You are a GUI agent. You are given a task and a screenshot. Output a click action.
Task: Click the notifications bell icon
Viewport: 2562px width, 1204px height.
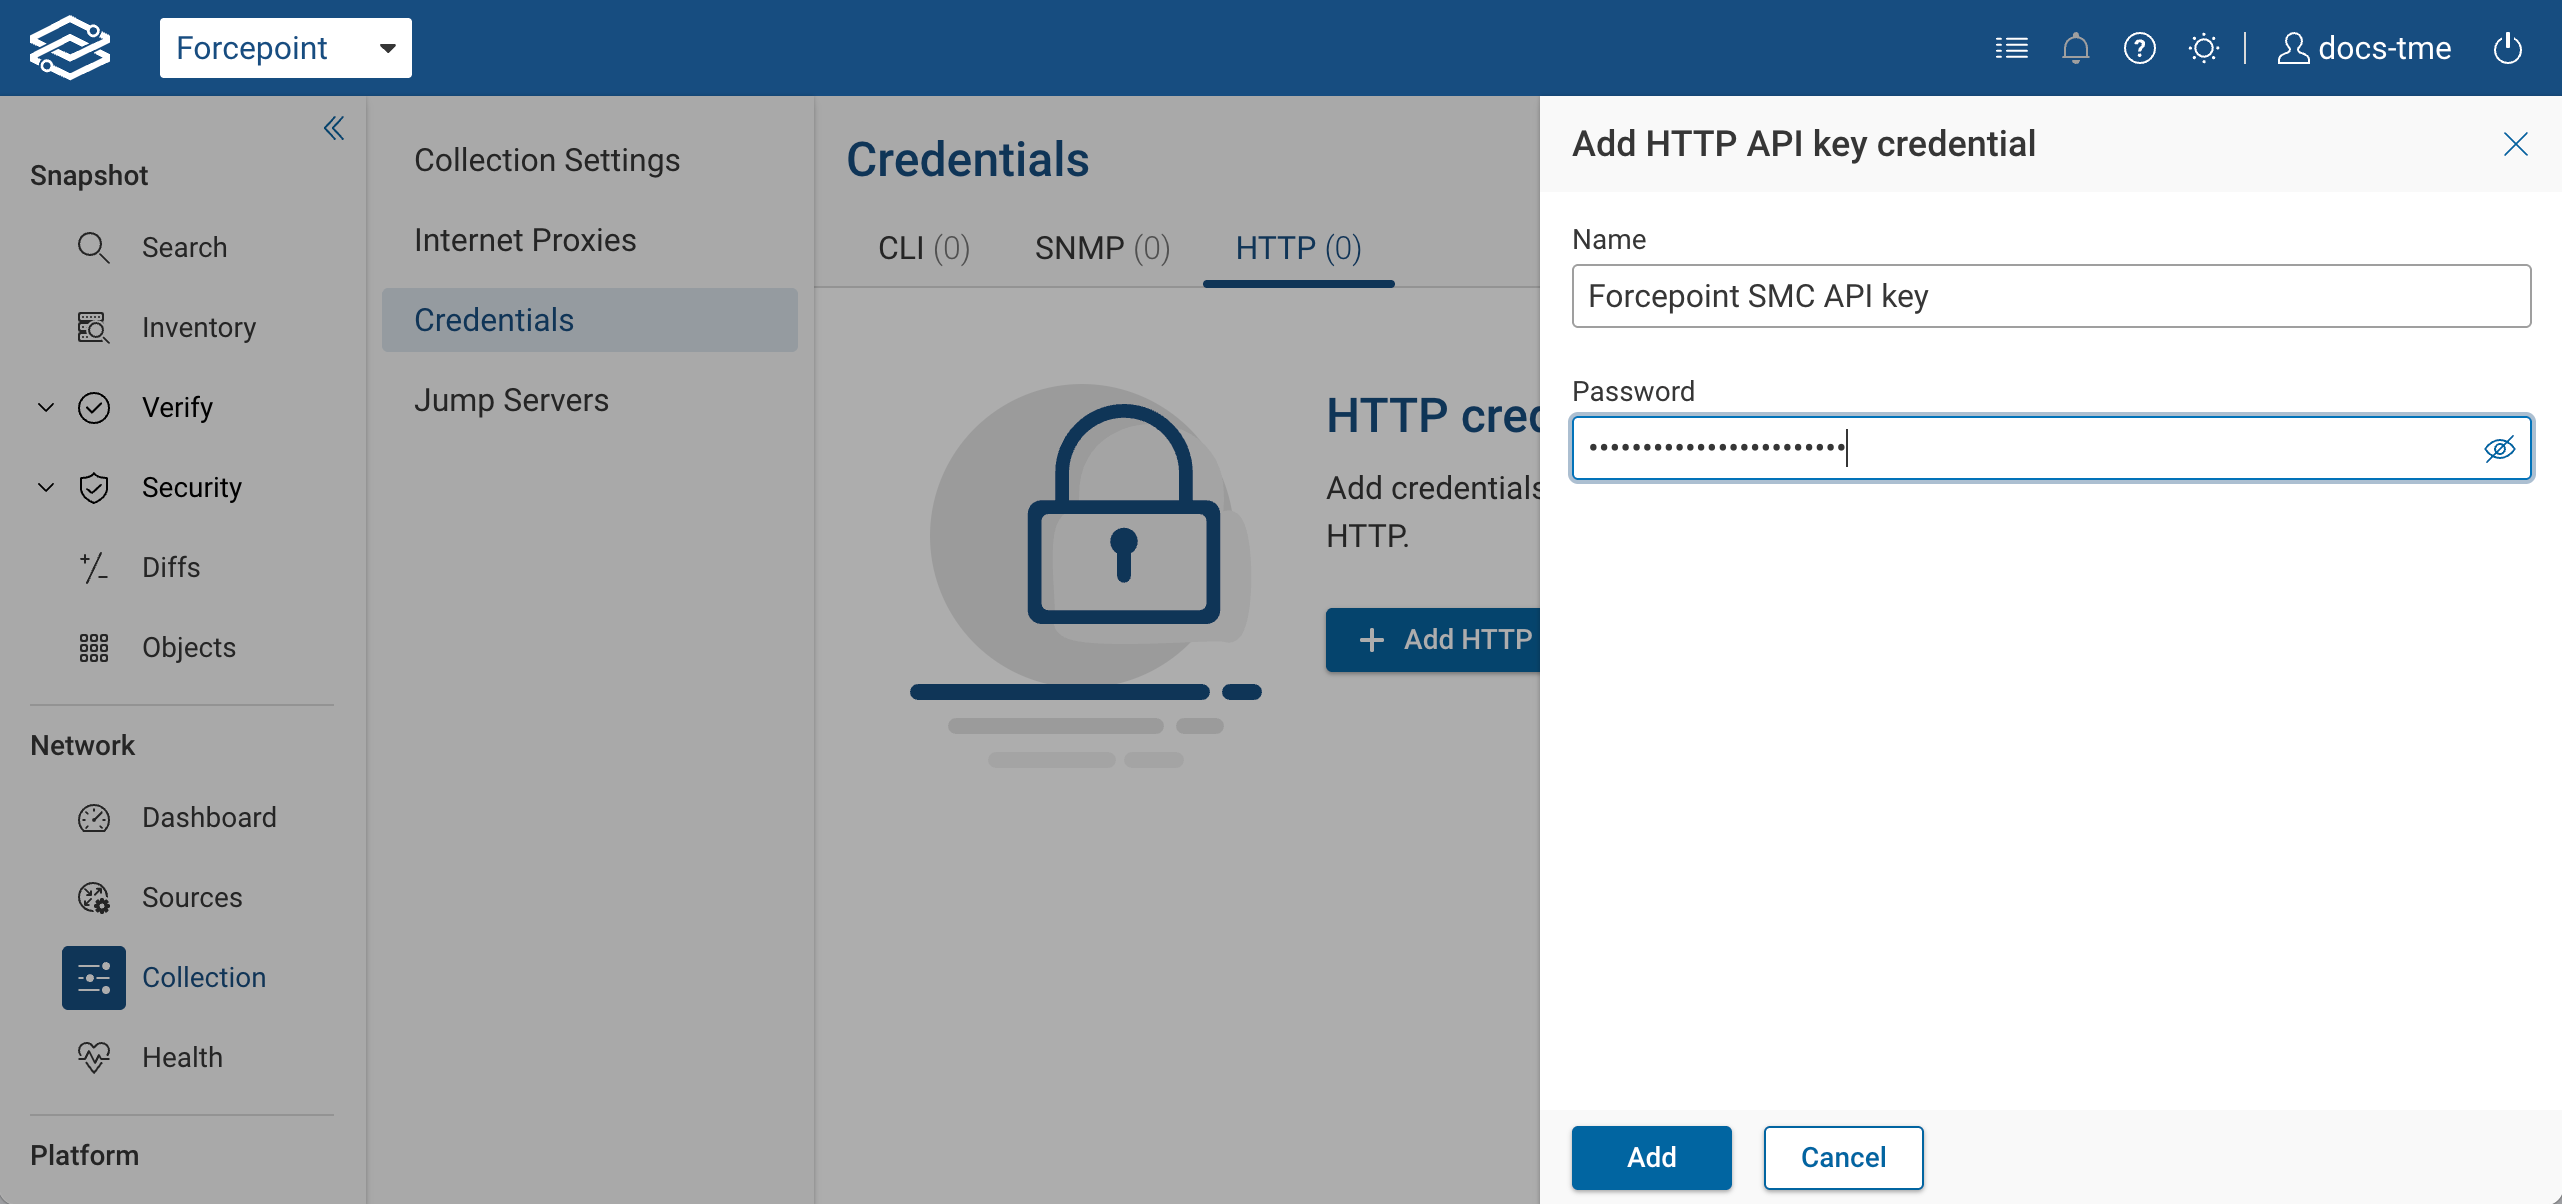[2076, 48]
